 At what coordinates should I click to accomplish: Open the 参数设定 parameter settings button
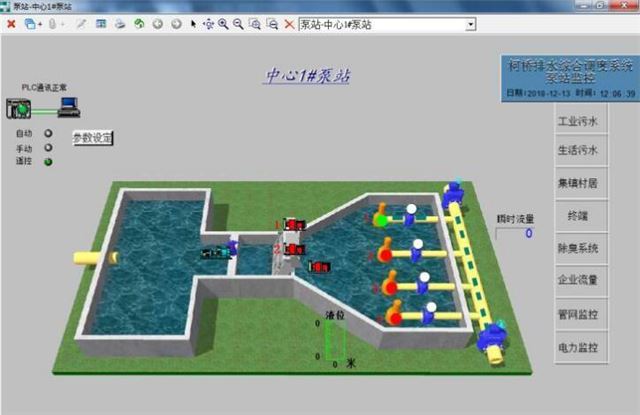tap(93, 138)
